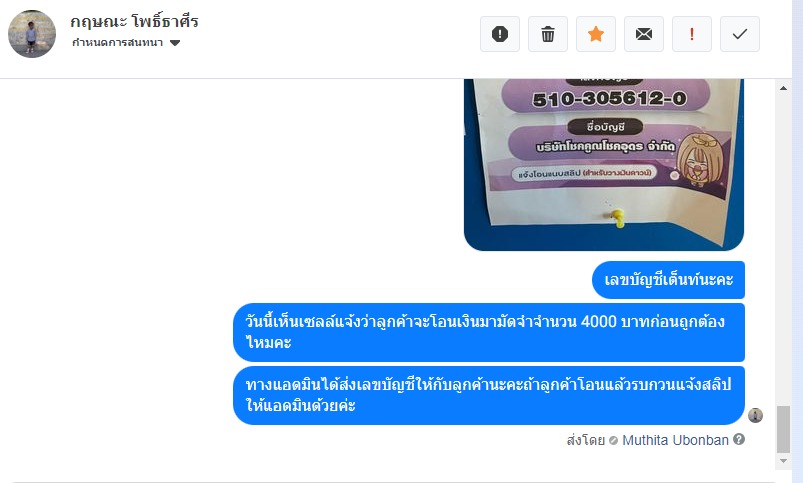Click help question mark beside Muthita Ubonban
The height and width of the screenshot is (483, 803).
738,439
